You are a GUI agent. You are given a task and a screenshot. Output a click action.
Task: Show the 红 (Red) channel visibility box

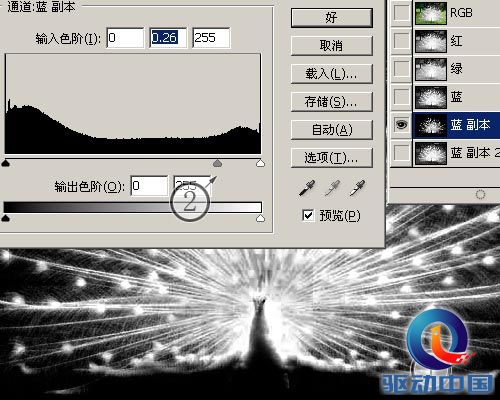401,41
